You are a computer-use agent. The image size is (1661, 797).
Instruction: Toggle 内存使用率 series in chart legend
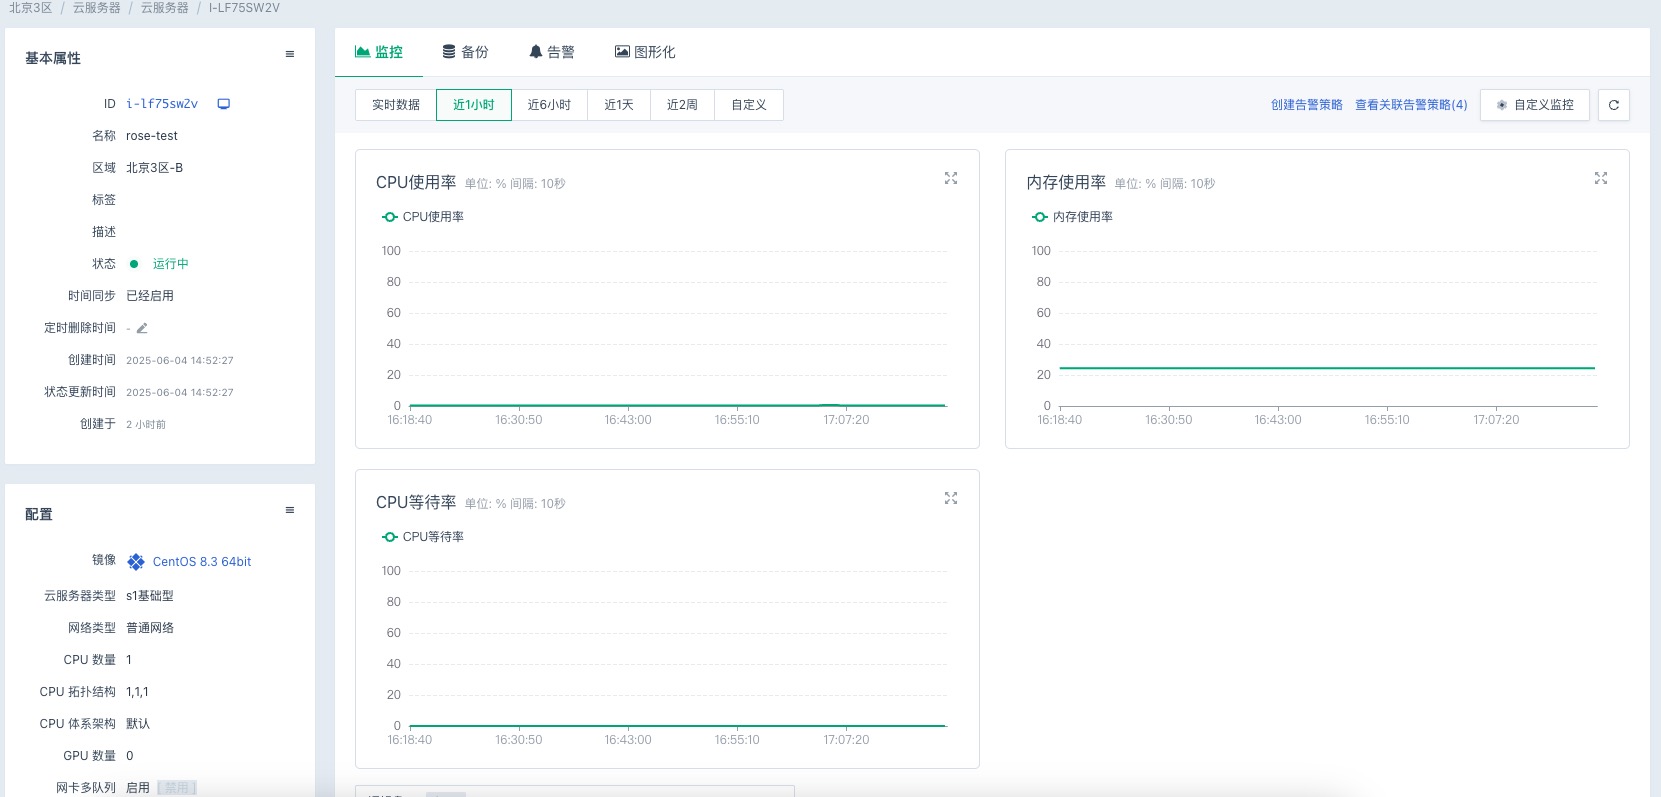coord(1073,217)
